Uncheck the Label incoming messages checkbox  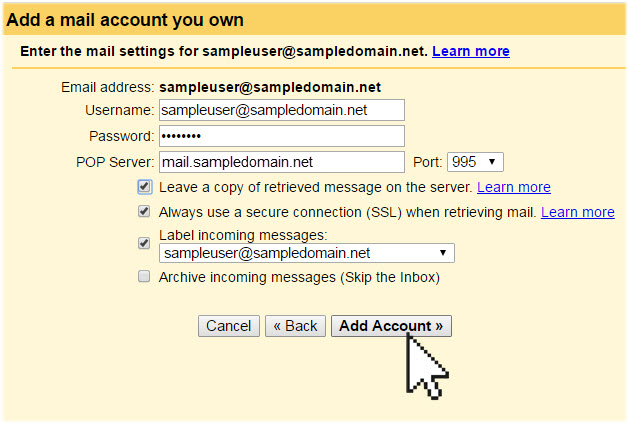click(145, 243)
